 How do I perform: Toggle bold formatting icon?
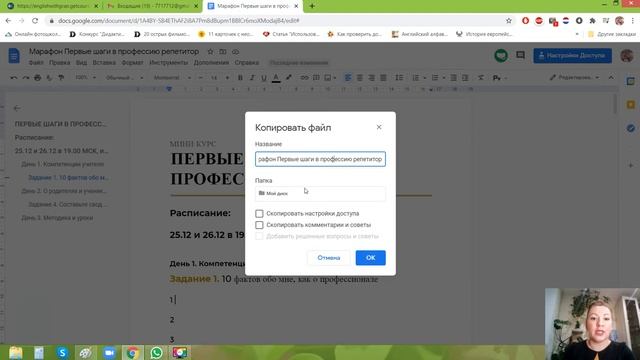(x=240, y=78)
